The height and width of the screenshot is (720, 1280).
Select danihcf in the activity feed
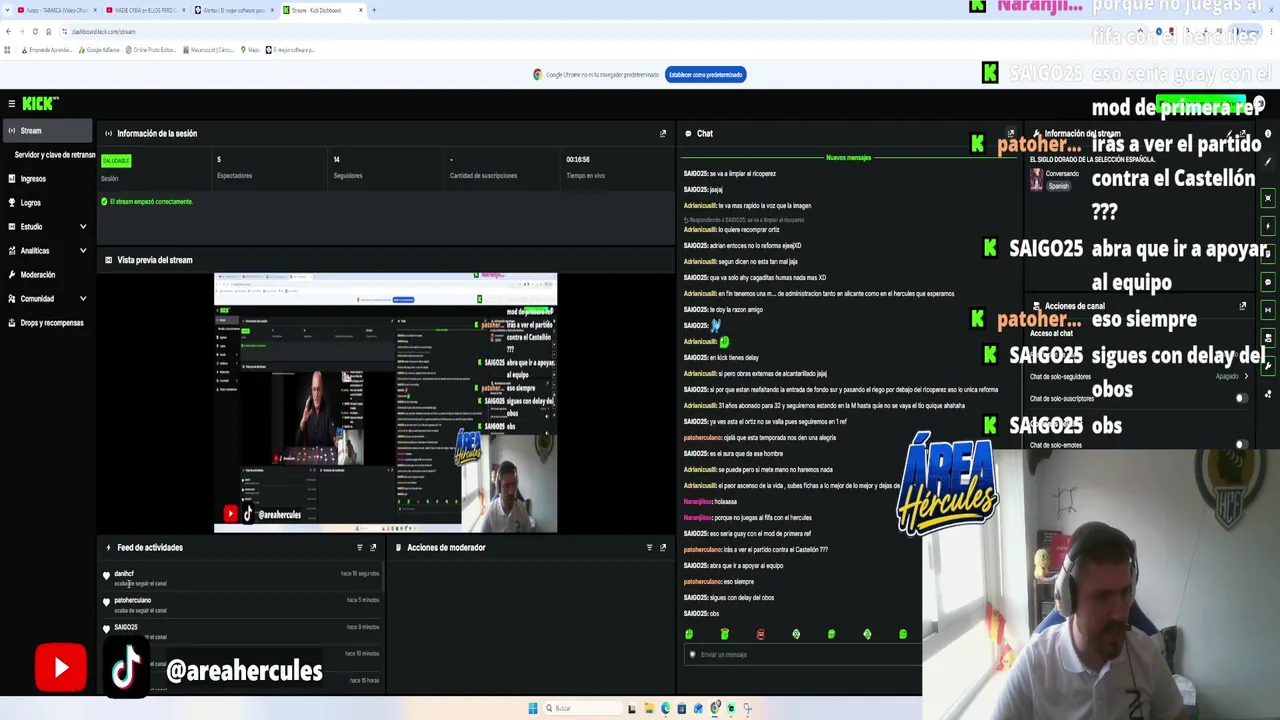point(124,574)
